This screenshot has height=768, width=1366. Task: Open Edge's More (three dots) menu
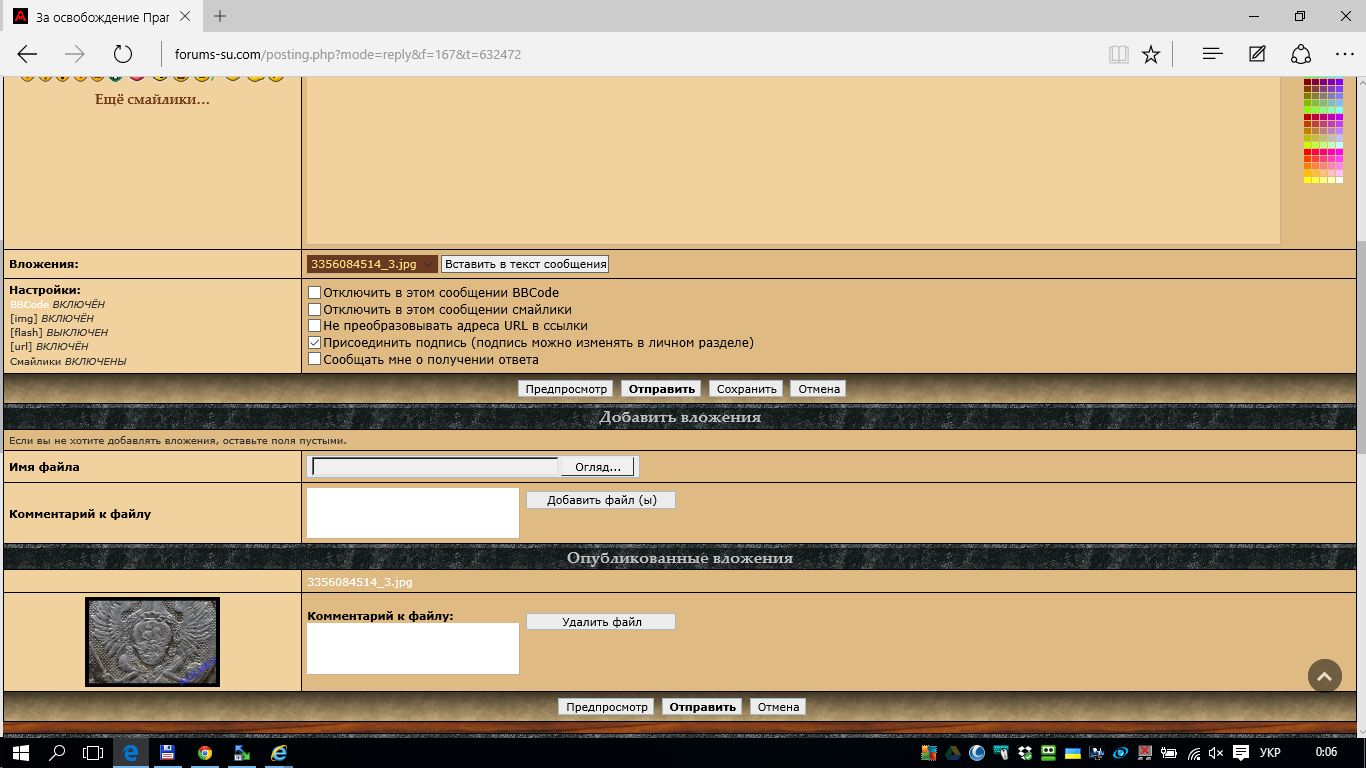coord(1344,54)
